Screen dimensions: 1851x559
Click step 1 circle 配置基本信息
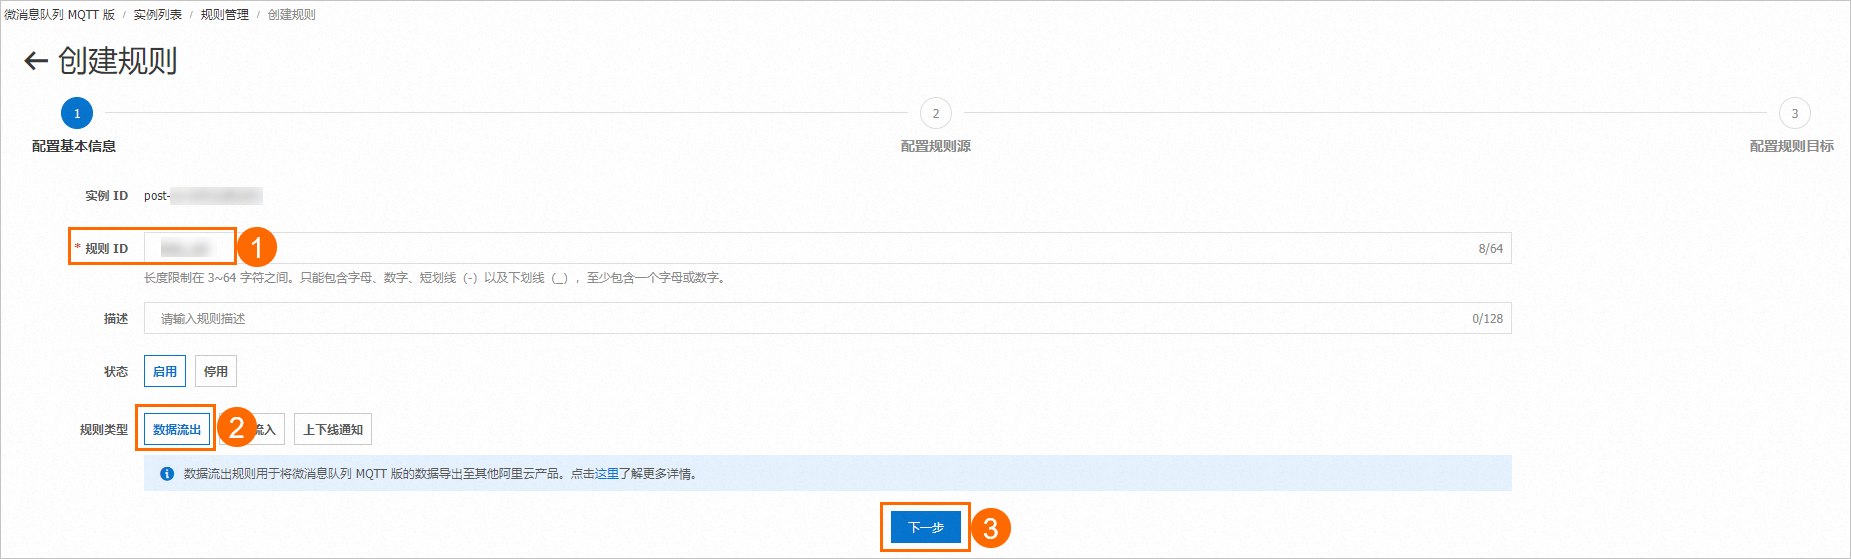point(77,113)
